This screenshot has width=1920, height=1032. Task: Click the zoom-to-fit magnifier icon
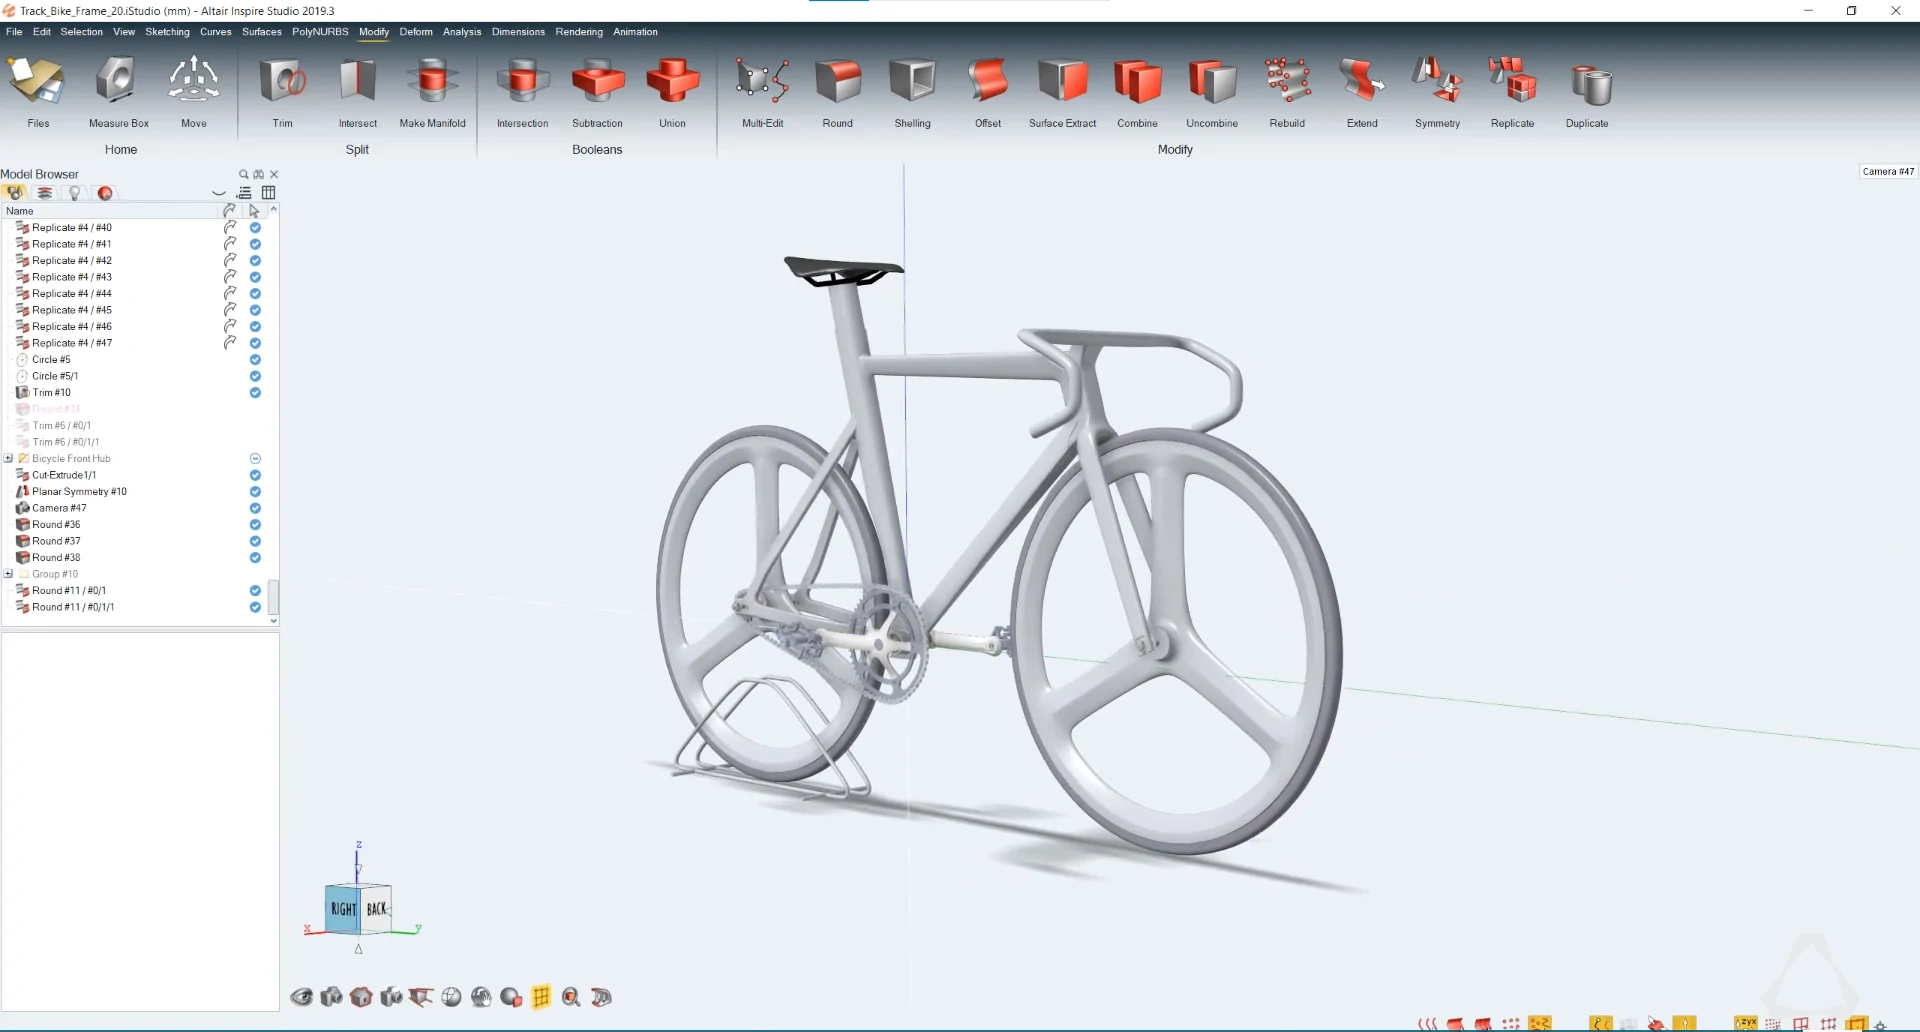click(571, 997)
